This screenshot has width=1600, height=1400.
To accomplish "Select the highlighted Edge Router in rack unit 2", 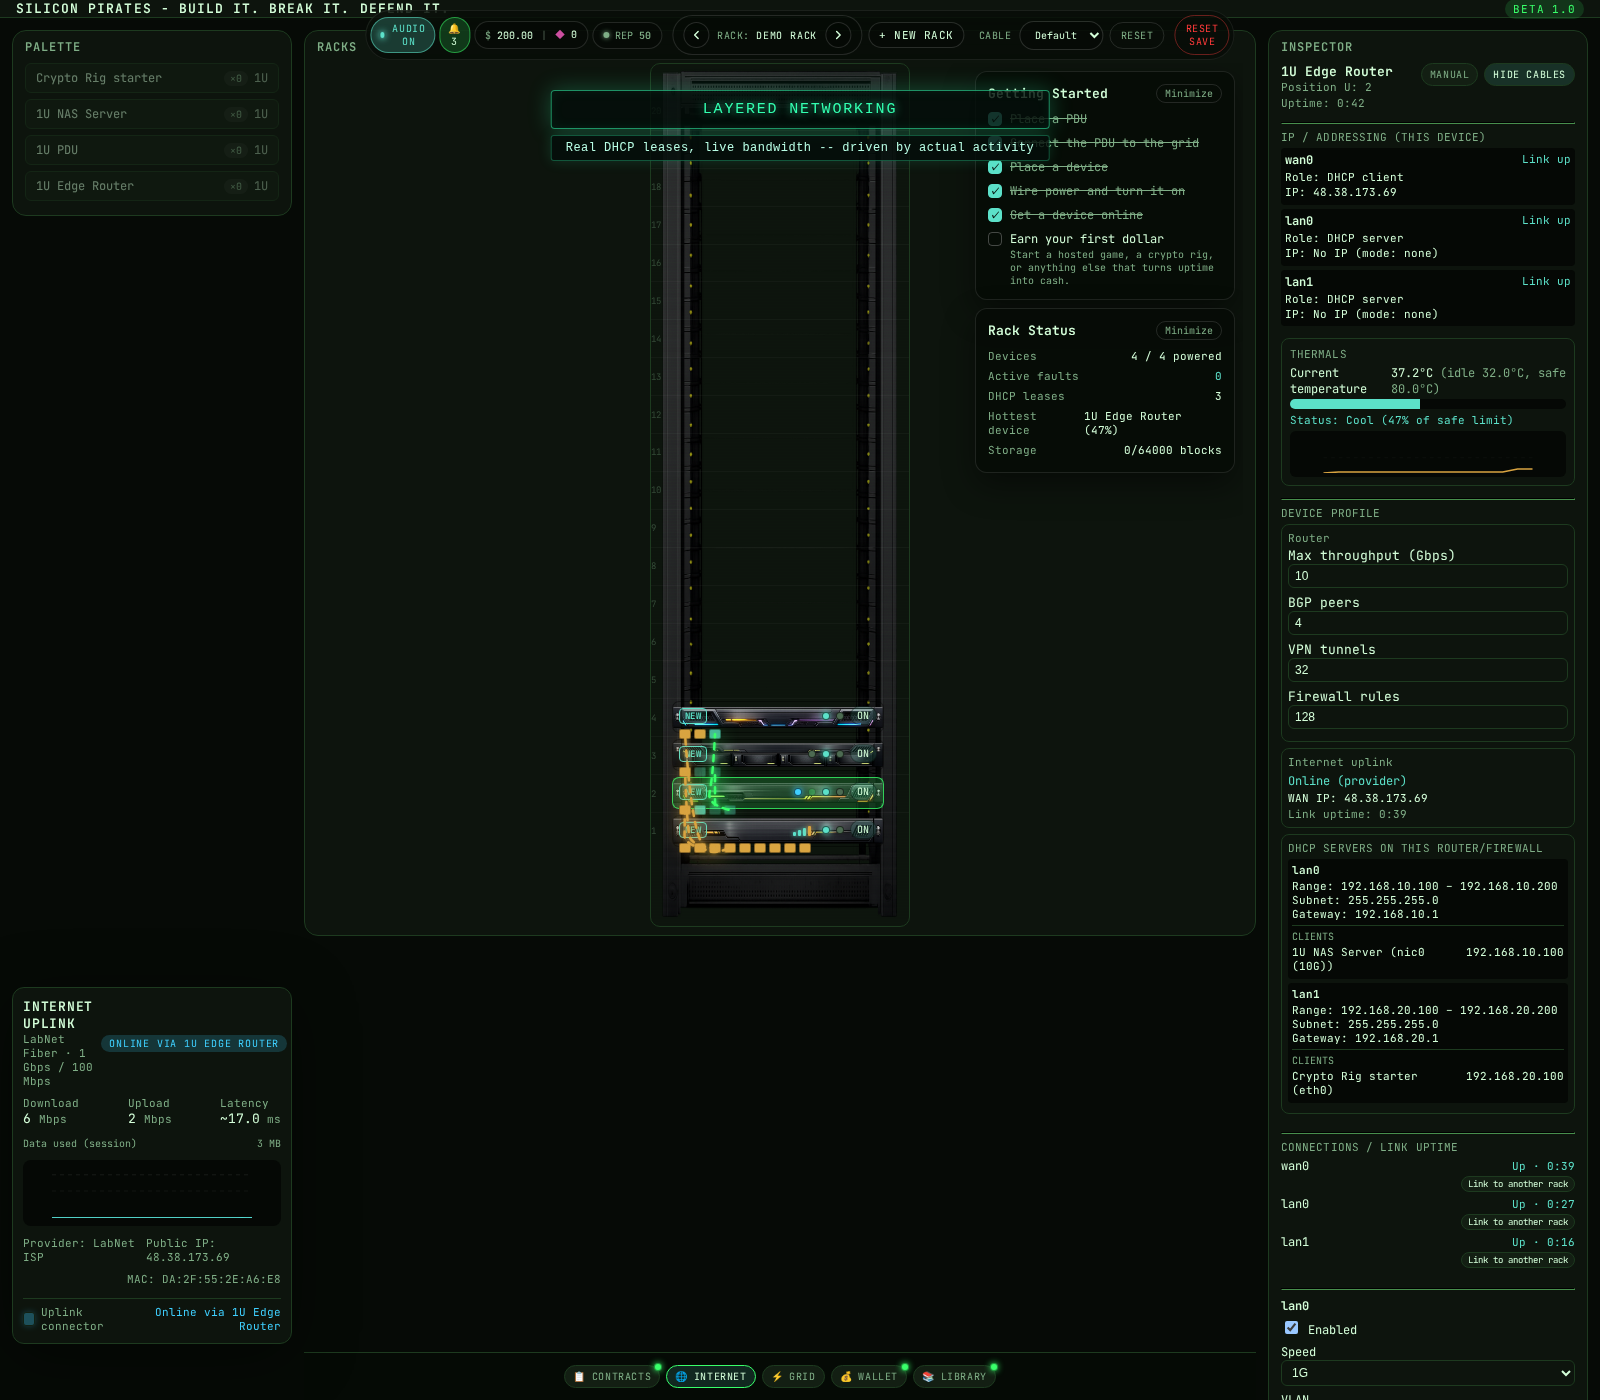I will pyautogui.click(x=778, y=792).
